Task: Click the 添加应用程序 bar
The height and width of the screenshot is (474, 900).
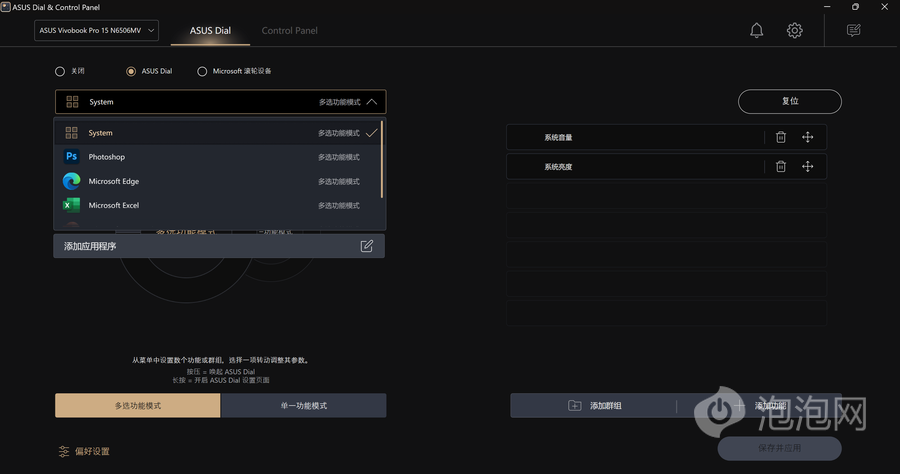Action: [x=219, y=246]
